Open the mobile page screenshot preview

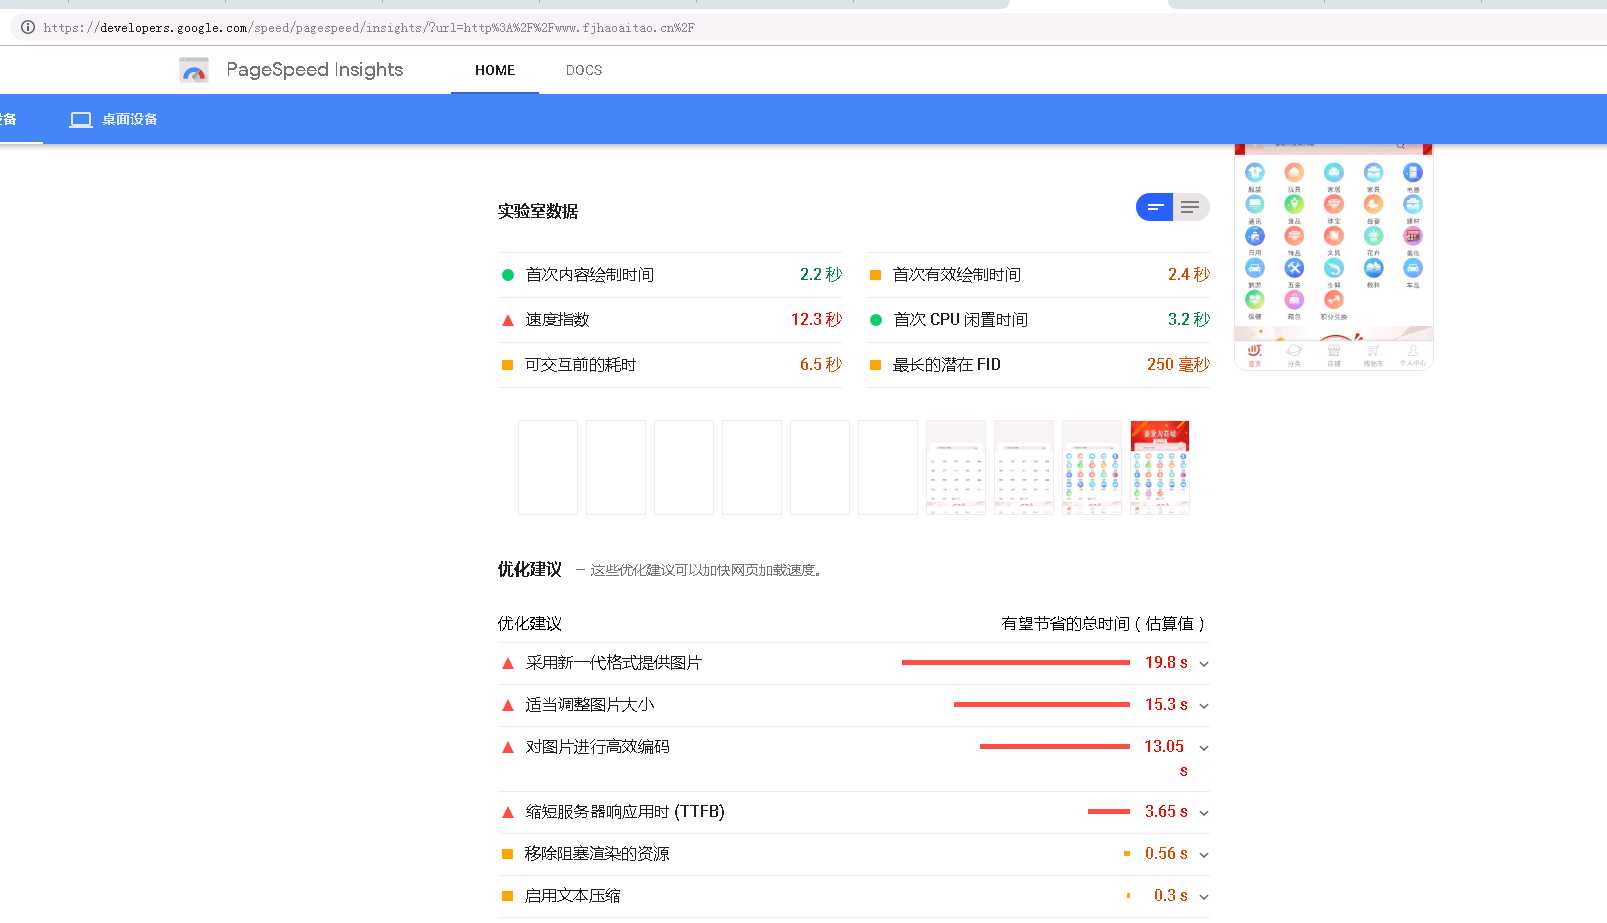click(1334, 257)
